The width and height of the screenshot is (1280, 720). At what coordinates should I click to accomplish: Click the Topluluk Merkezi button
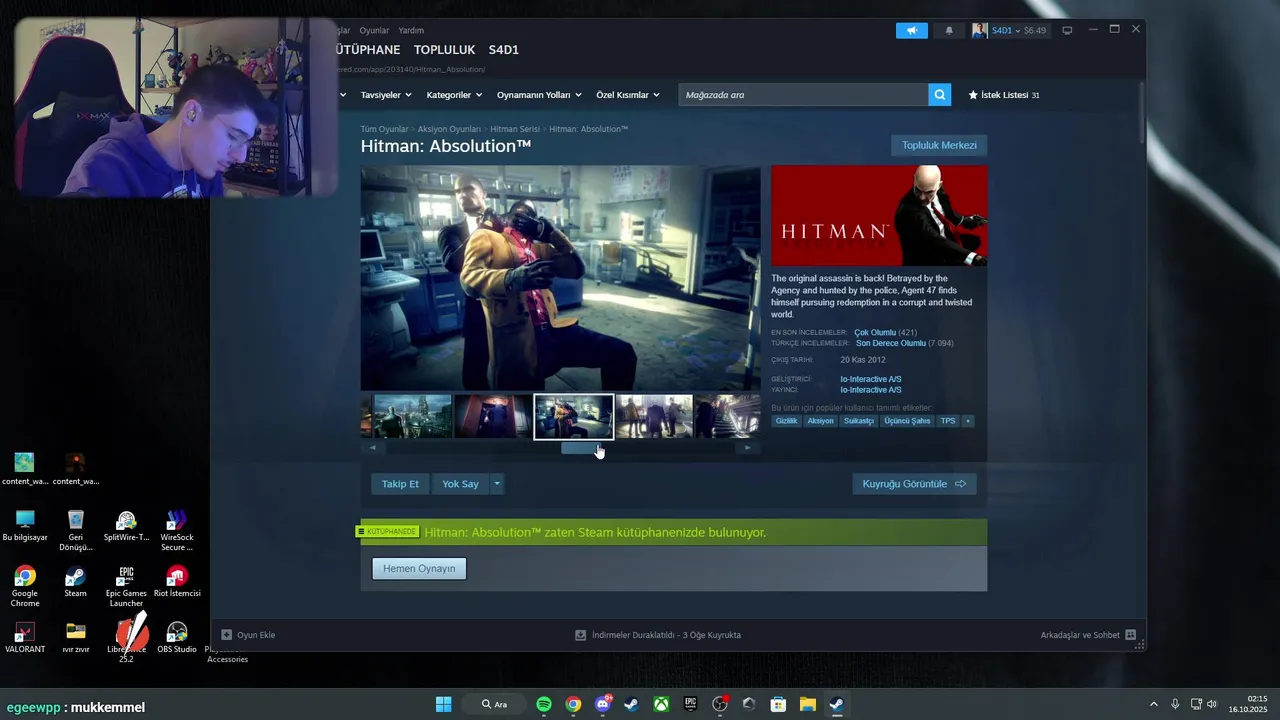coord(939,145)
